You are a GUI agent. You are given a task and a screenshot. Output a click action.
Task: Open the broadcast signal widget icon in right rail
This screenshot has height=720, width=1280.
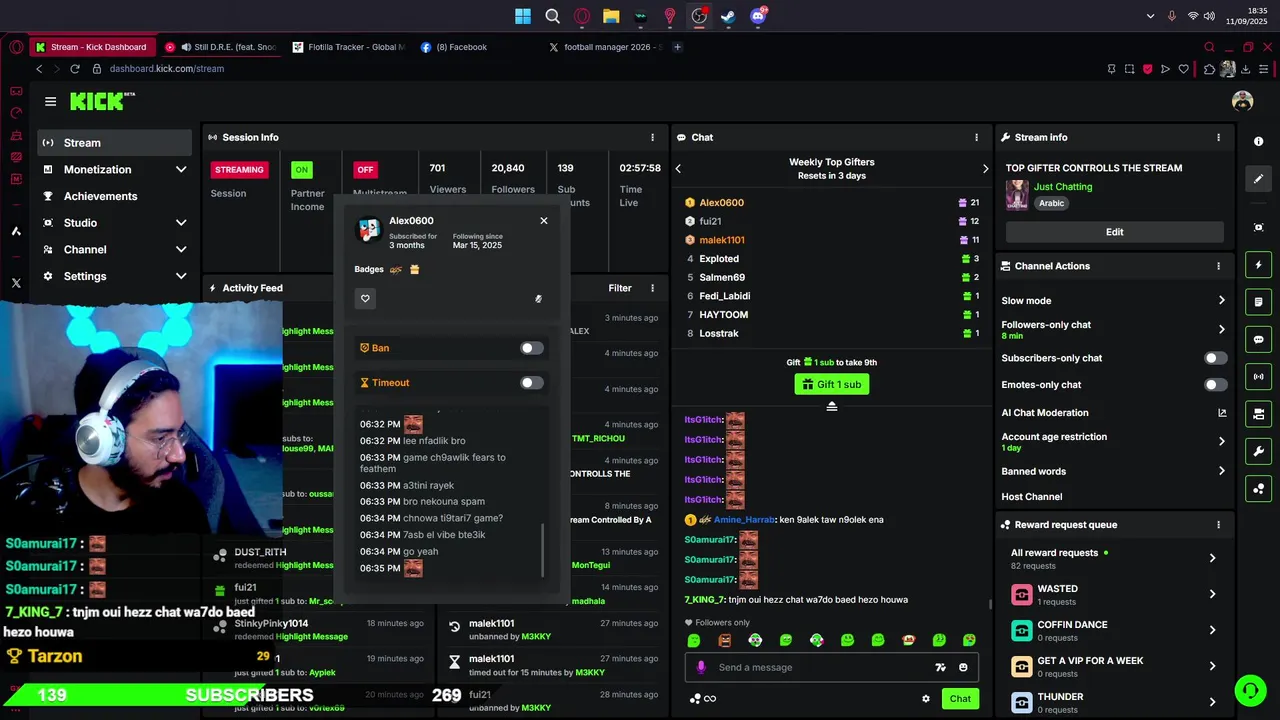pyautogui.click(x=1258, y=377)
